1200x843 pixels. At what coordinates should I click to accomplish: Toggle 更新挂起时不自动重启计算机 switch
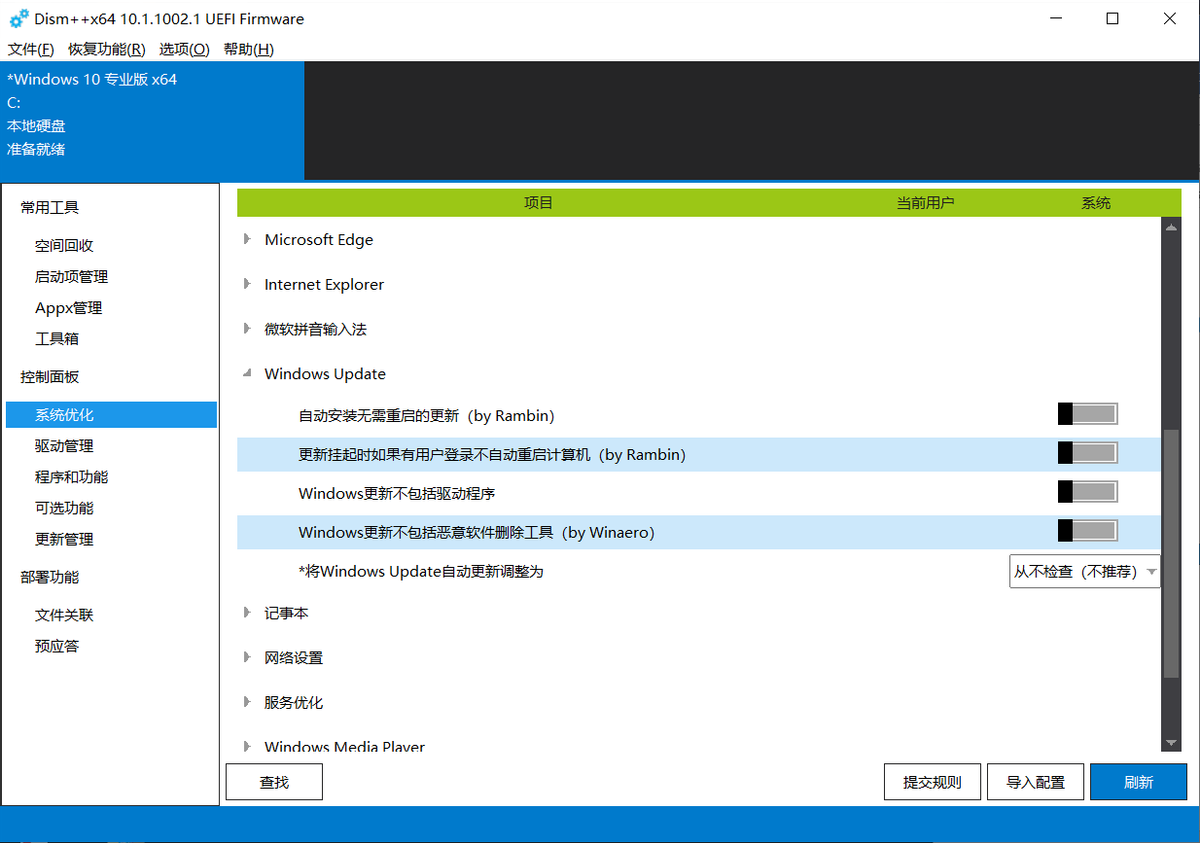pyautogui.click(x=1087, y=453)
